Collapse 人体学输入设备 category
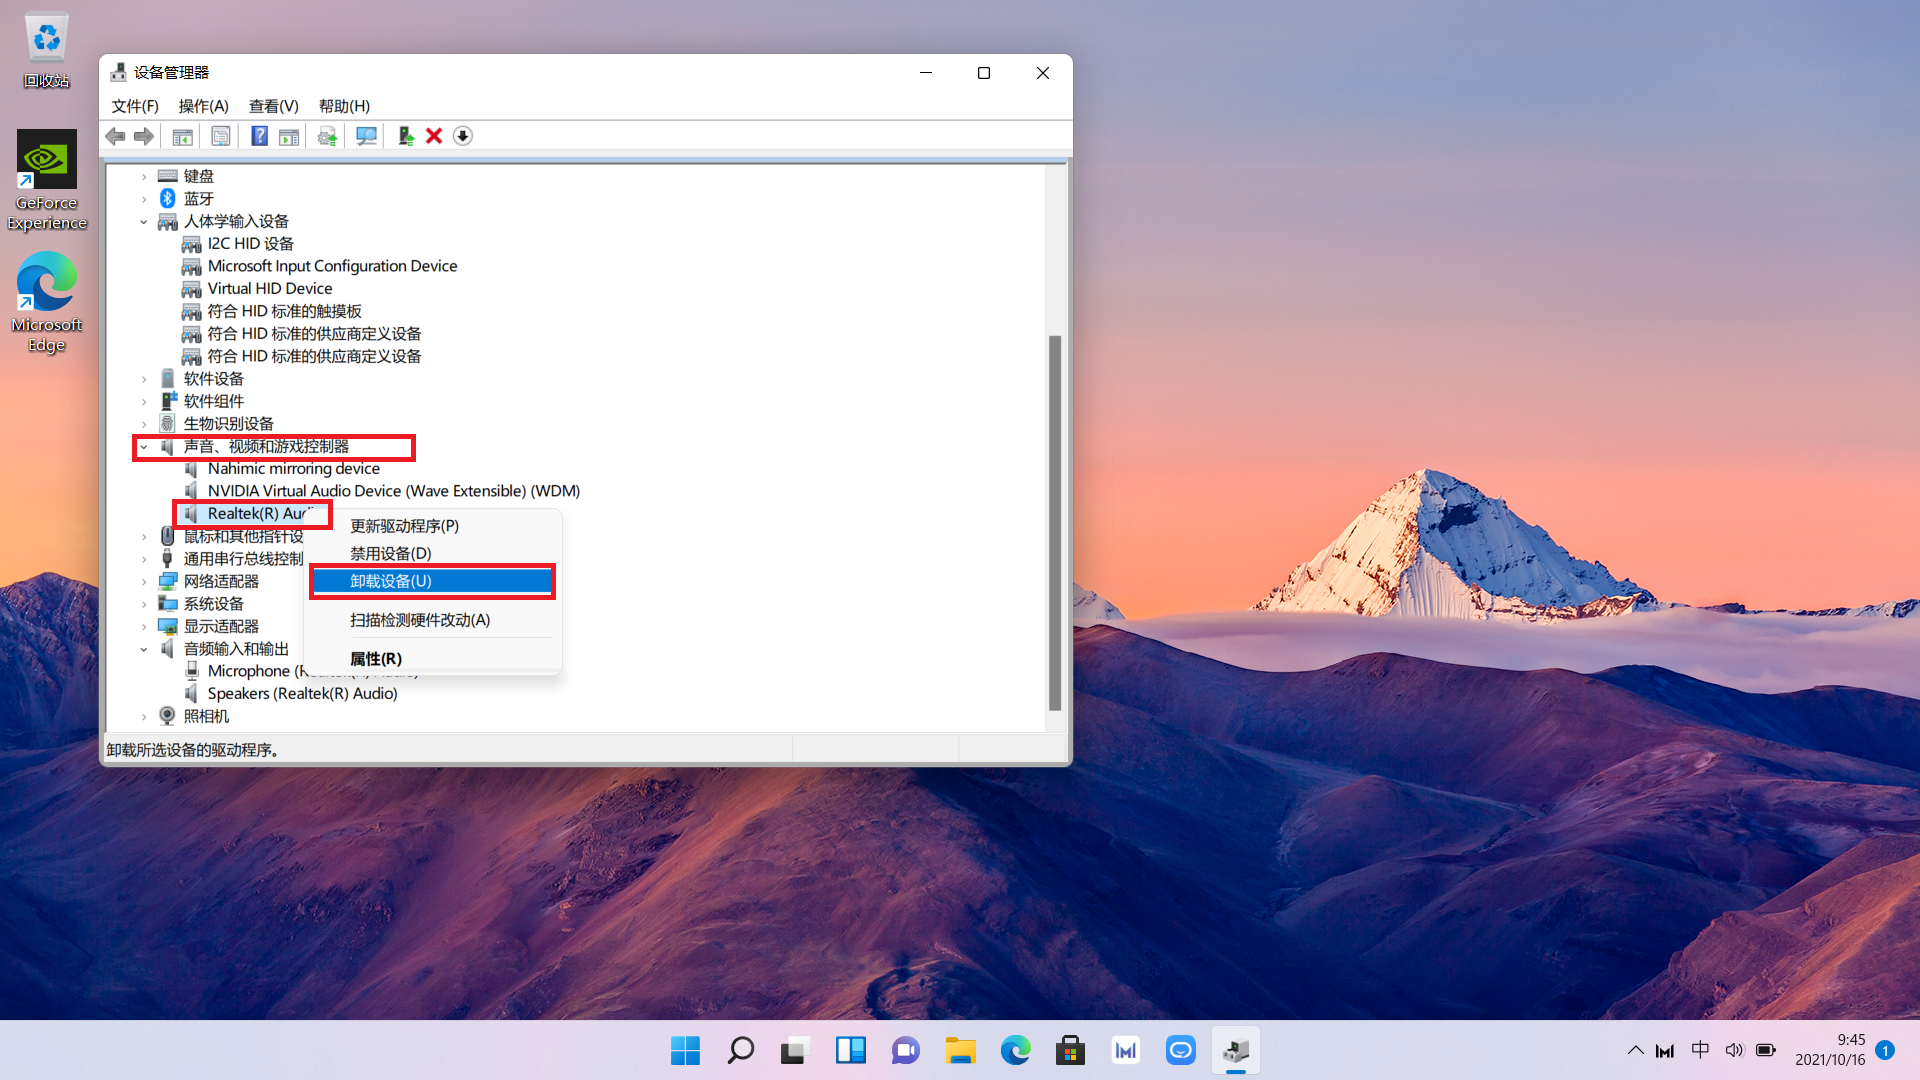Screen dimensions: 1920x1080 [x=144, y=222]
